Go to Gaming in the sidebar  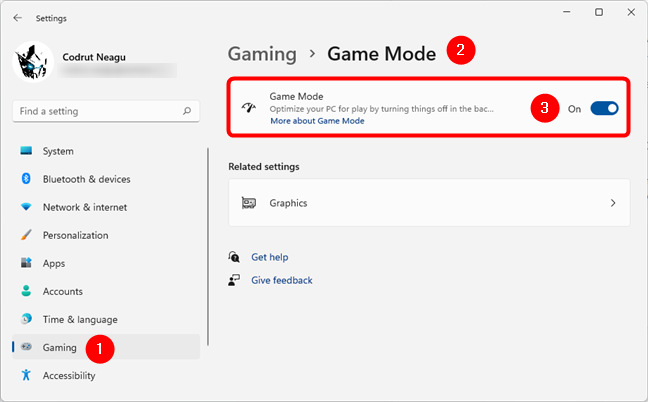click(59, 347)
